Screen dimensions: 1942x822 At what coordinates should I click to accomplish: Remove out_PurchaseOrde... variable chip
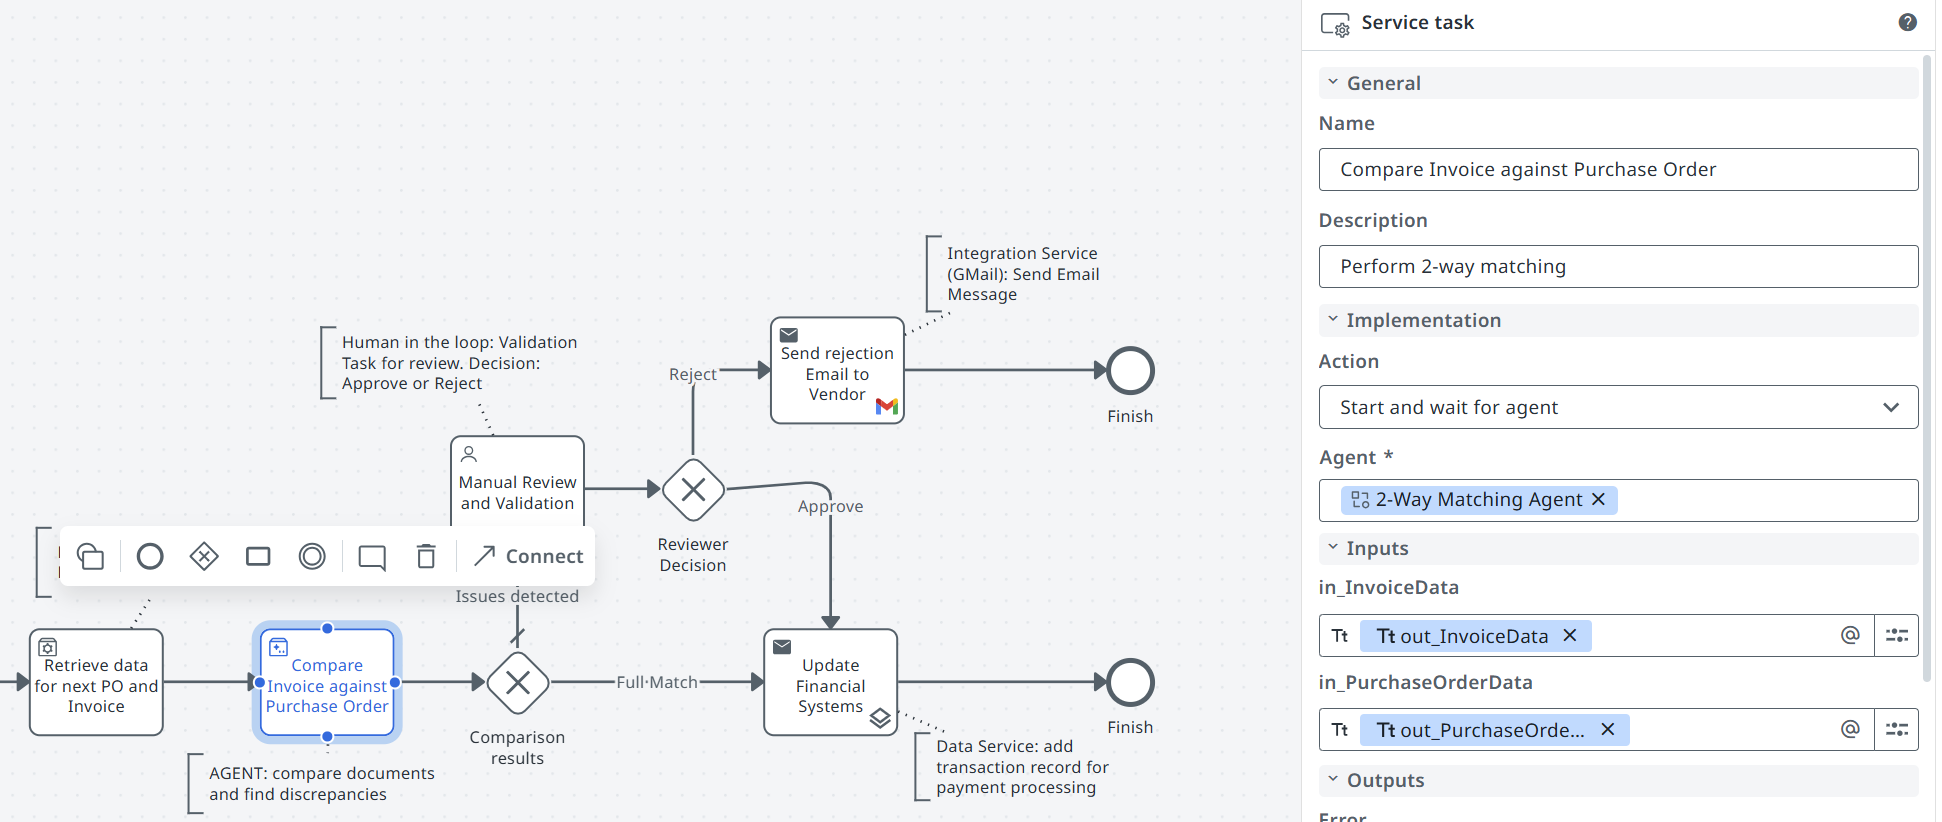pyautogui.click(x=1608, y=729)
